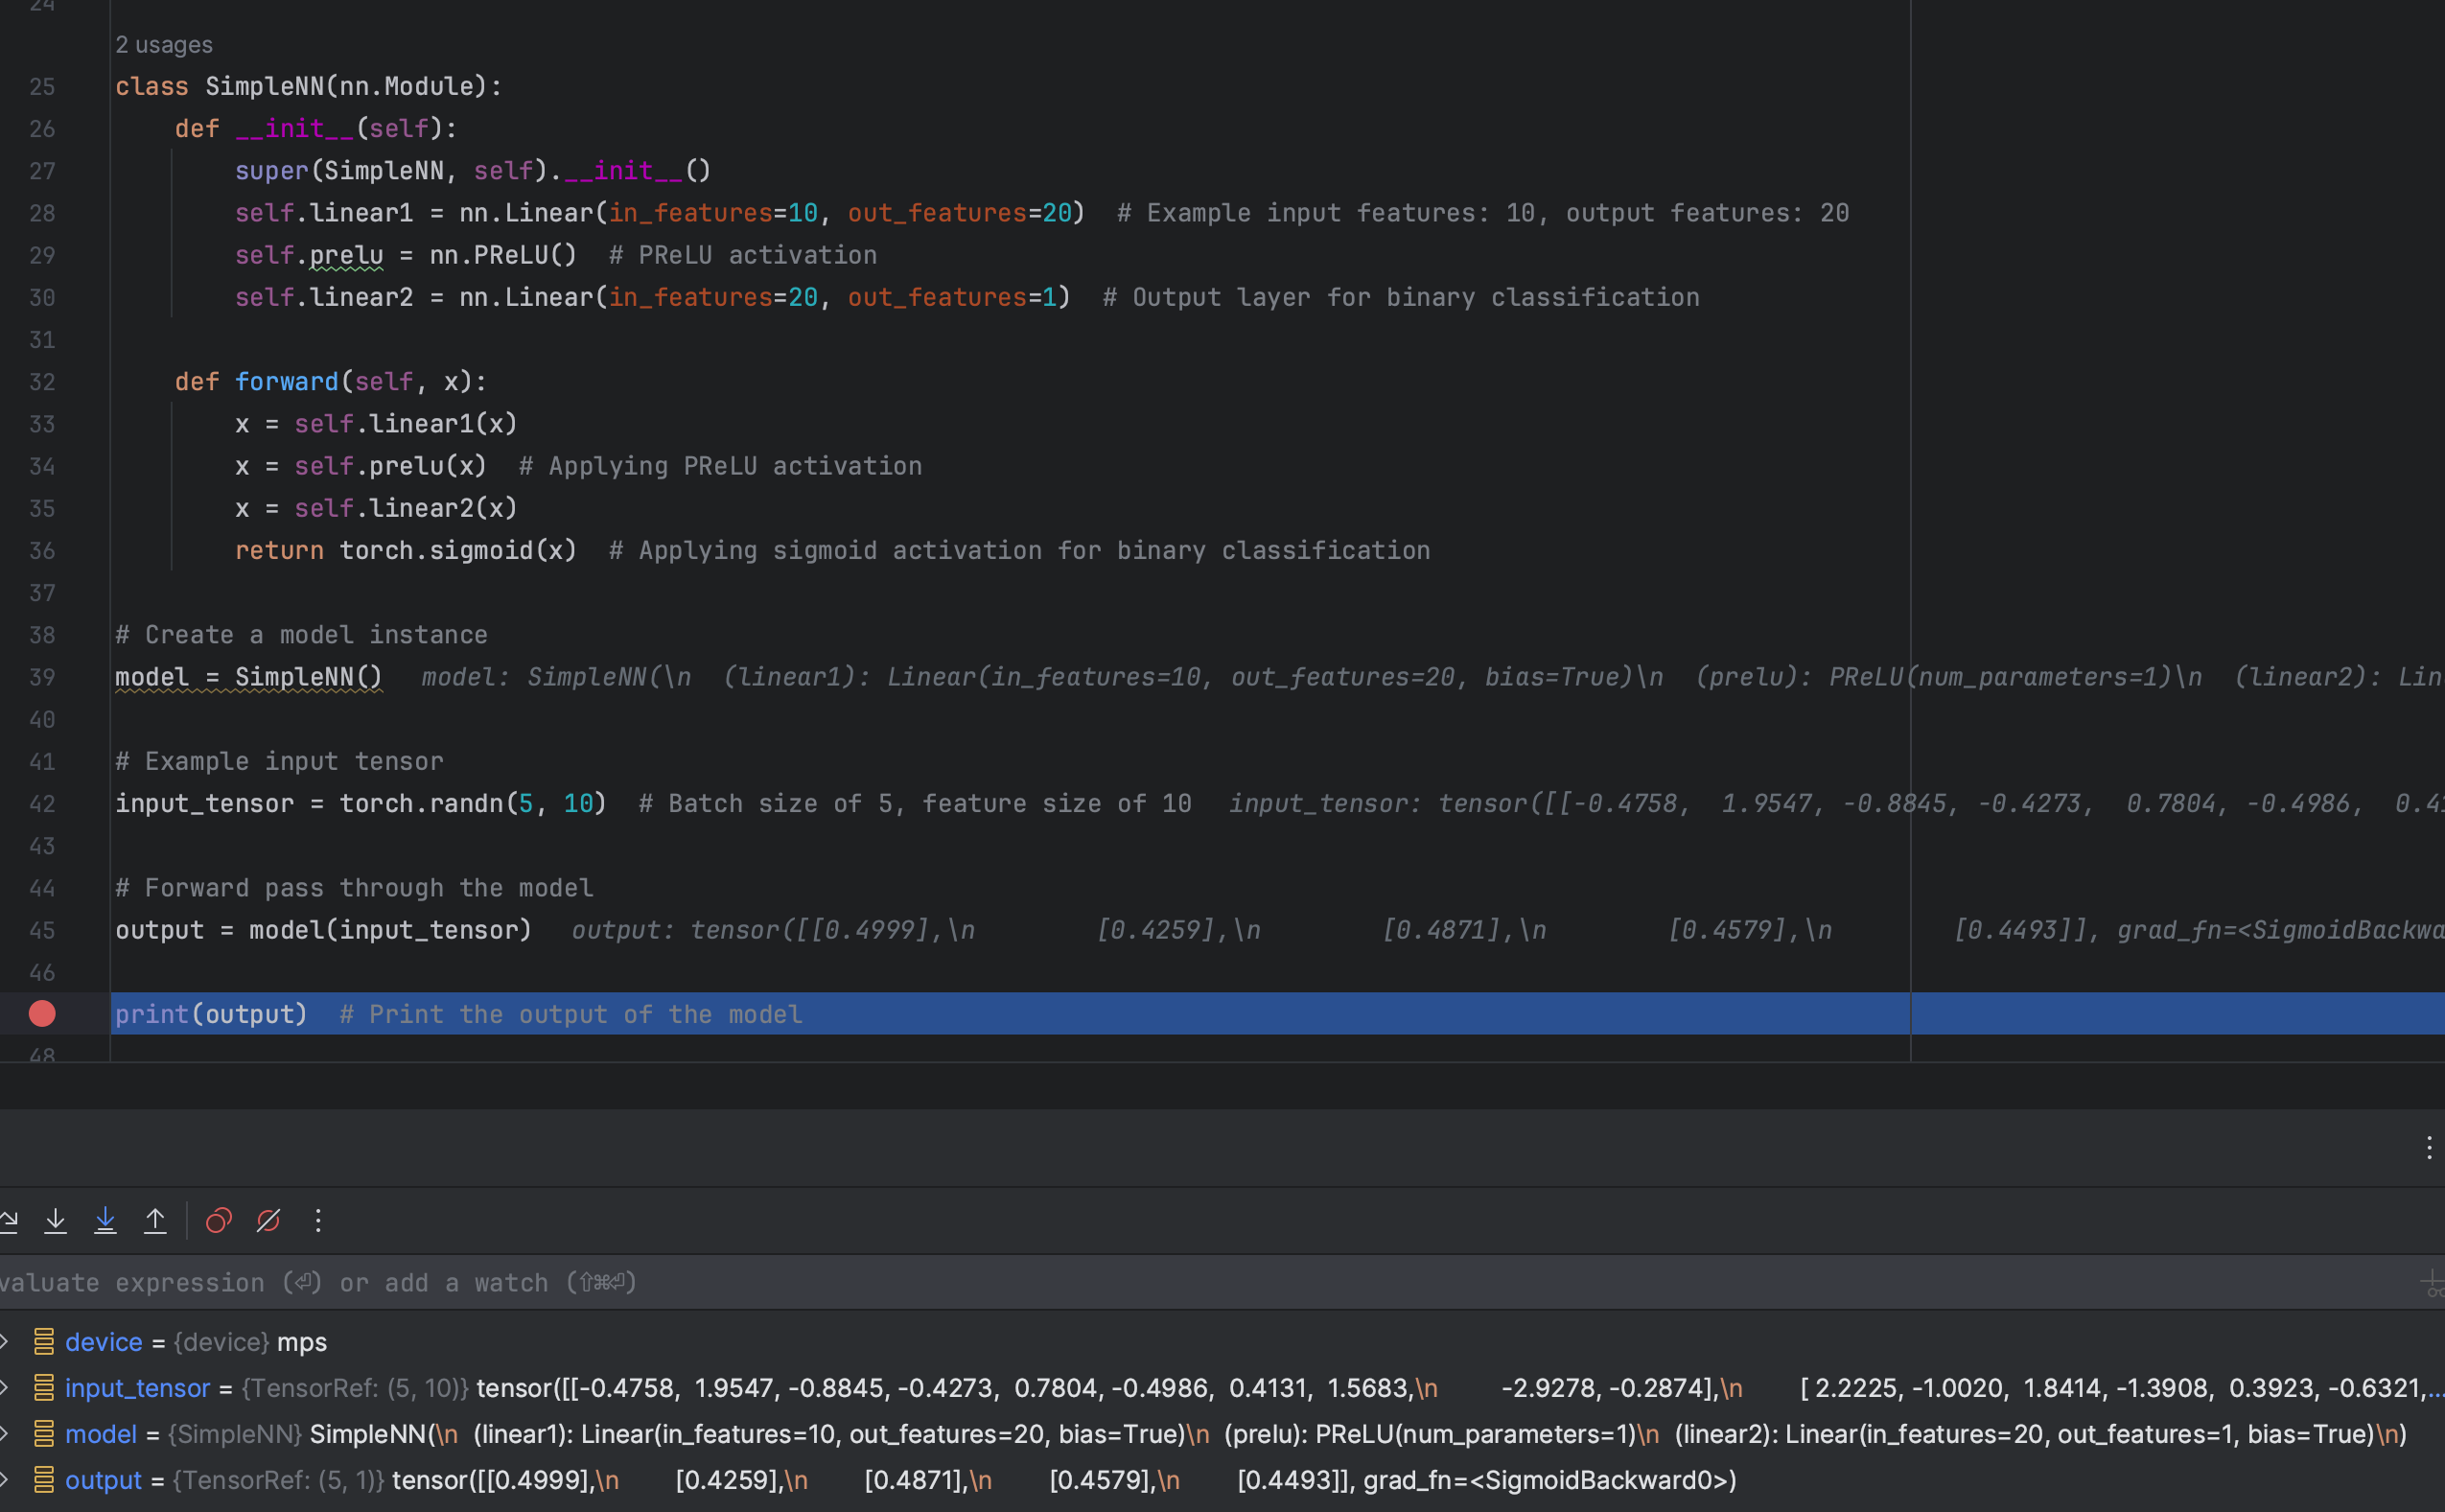The image size is (2445, 1512).
Task: Toggle Mute Breakpoints slashed-circle icon
Action: tap(268, 1220)
